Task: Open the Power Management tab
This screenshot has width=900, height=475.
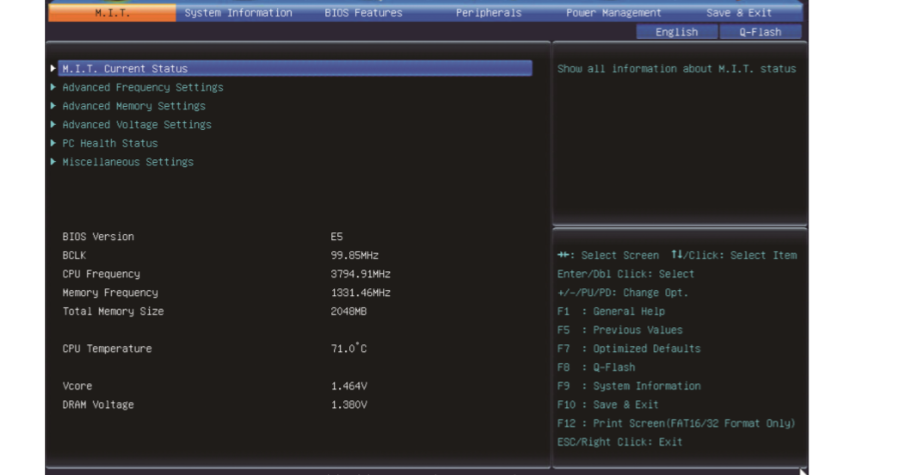Action: pyautogui.click(x=613, y=13)
